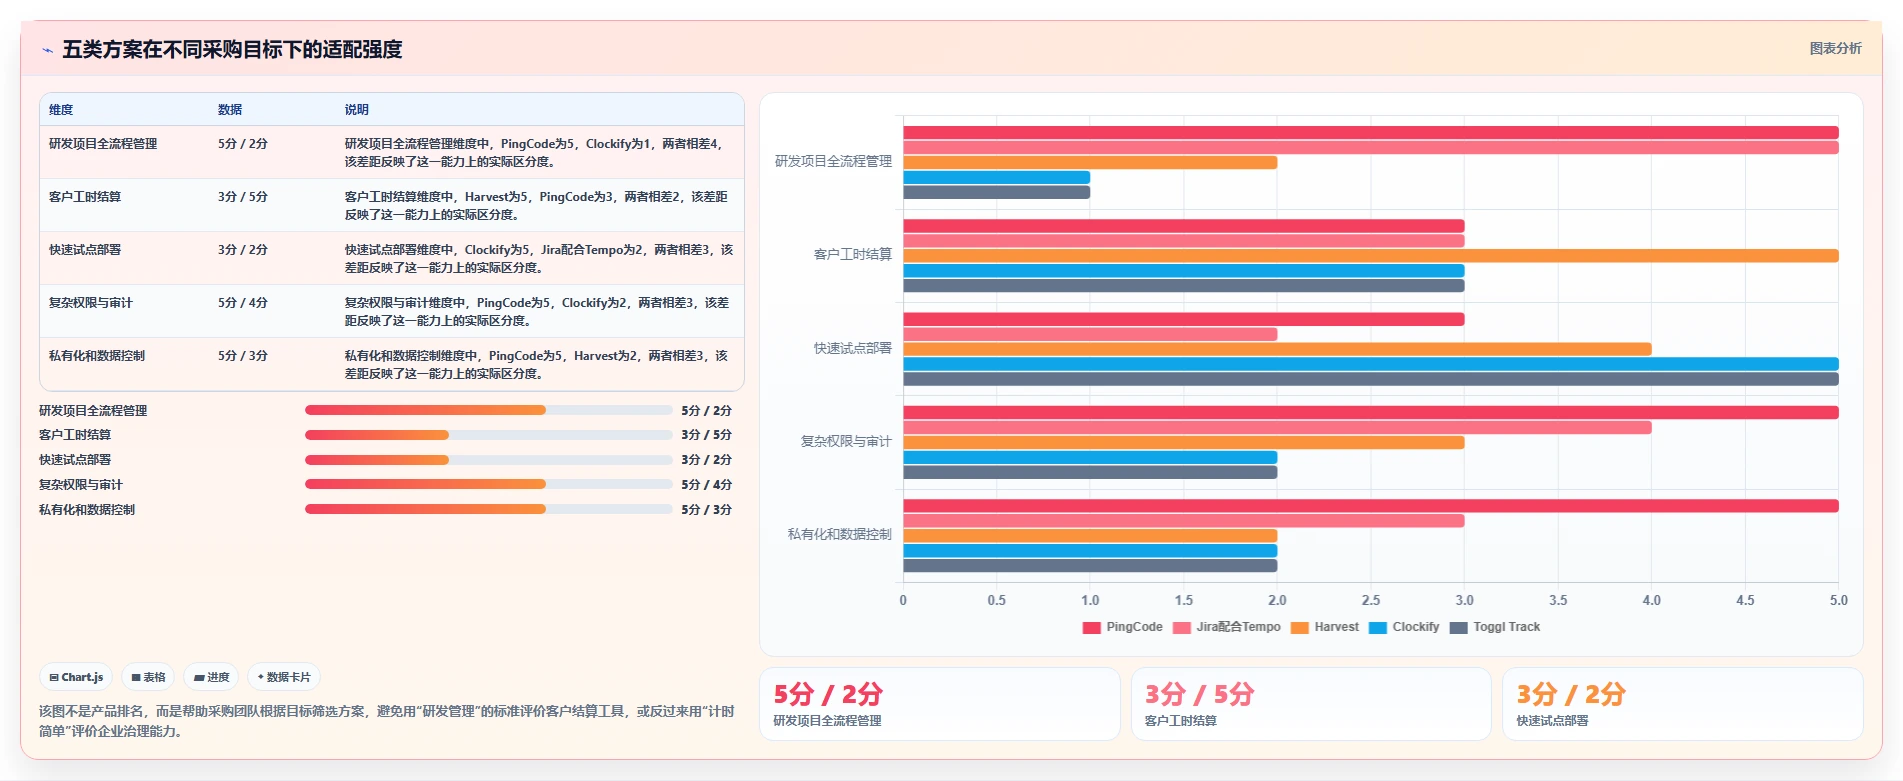This screenshot has width=1903, height=781.
Task: Click the 快速试点部署 chart axis label
Action: (x=852, y=348)
